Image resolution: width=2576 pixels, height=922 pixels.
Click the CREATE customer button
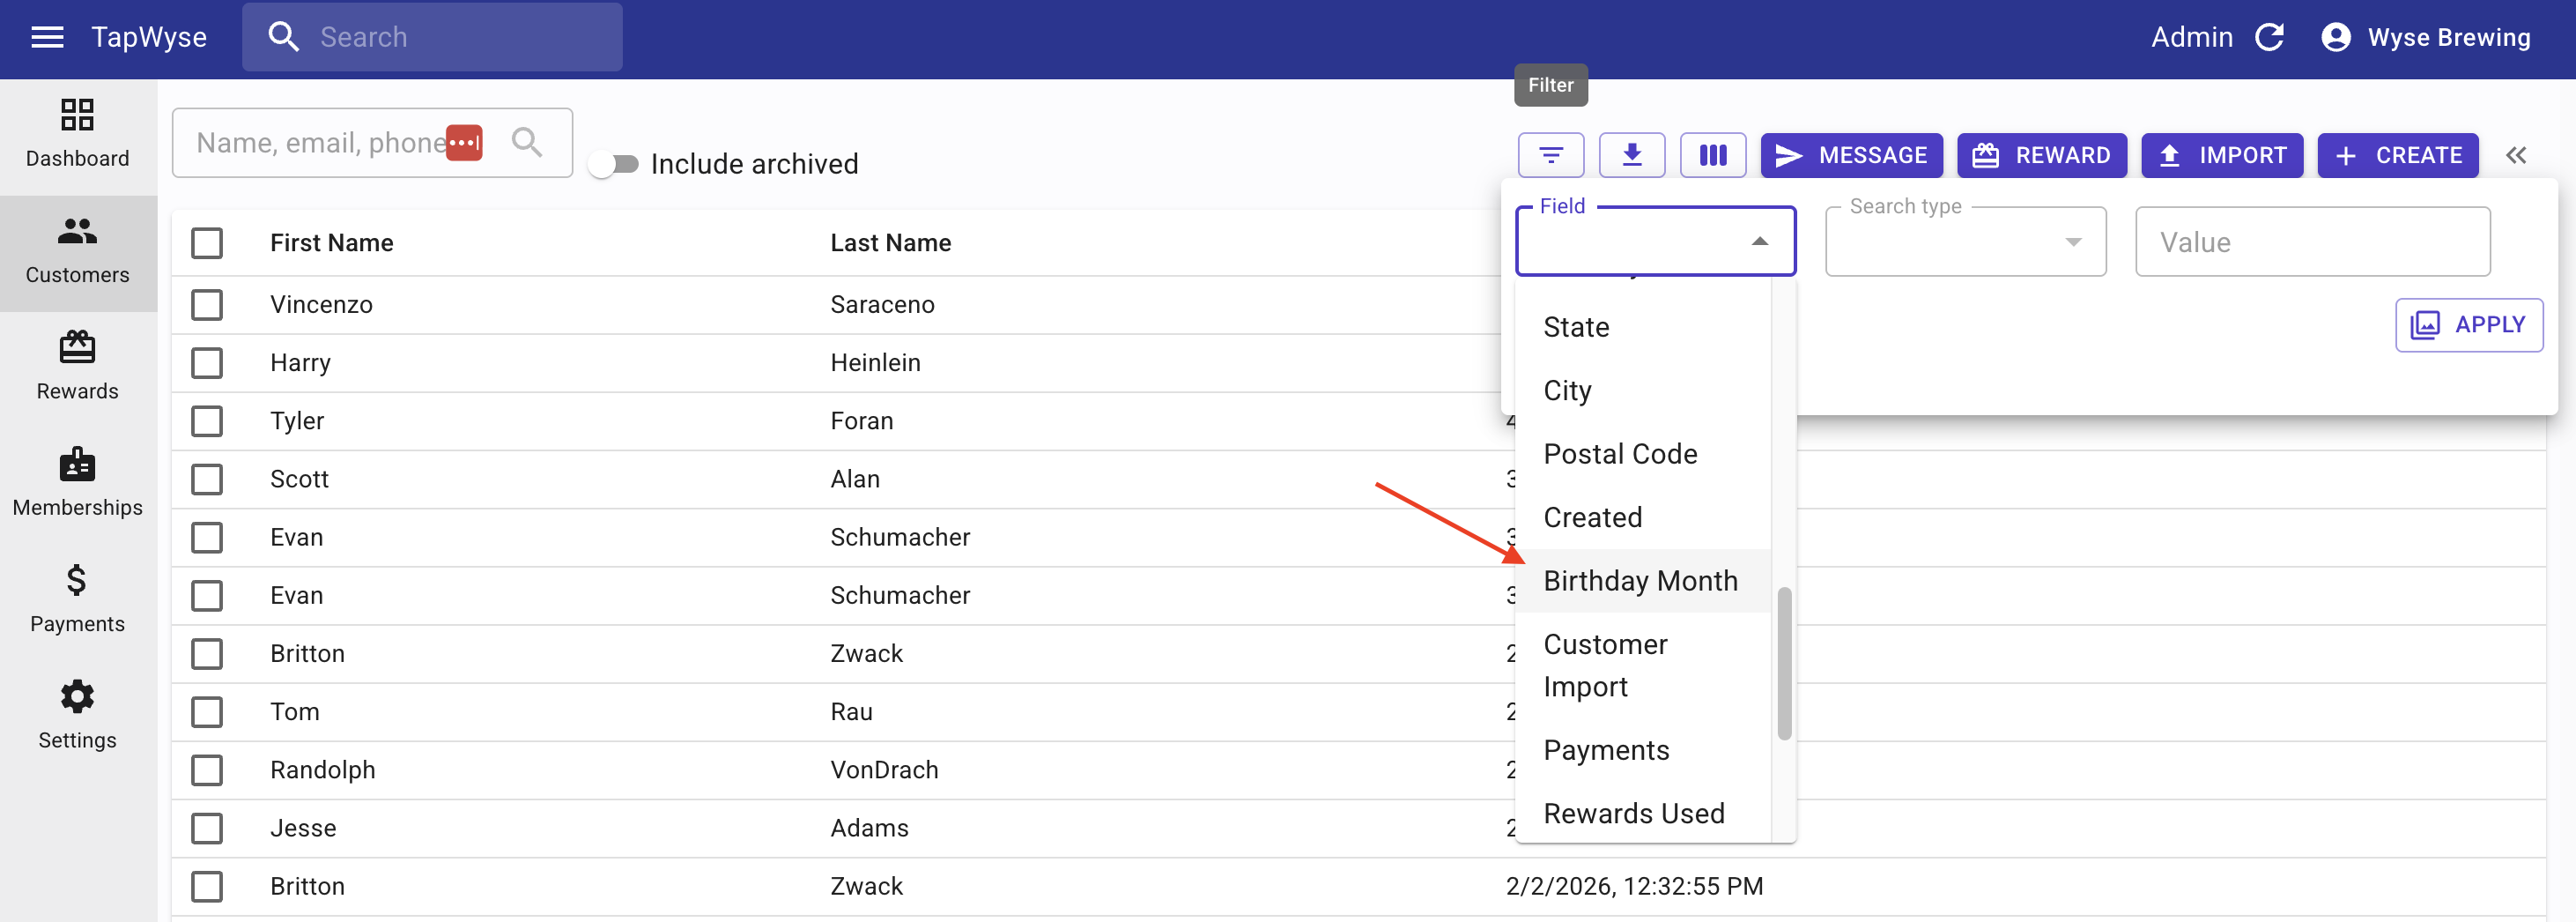tap(2397, 155)
